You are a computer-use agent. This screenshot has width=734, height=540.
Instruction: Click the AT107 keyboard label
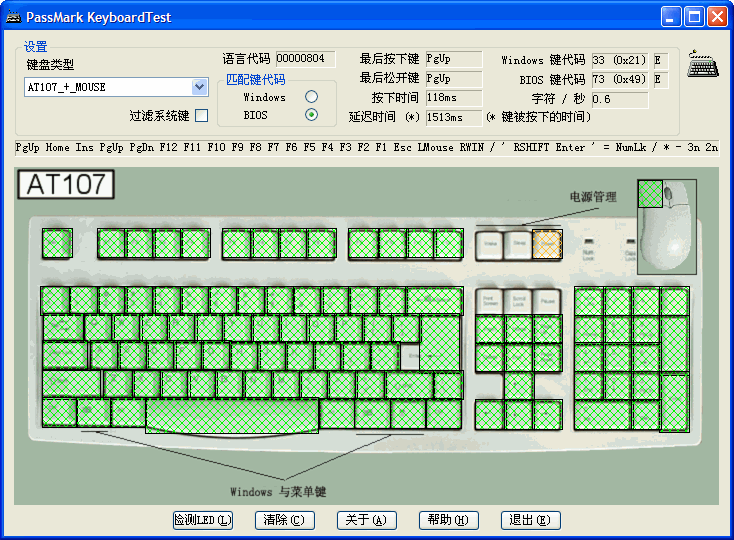(66, 184)
